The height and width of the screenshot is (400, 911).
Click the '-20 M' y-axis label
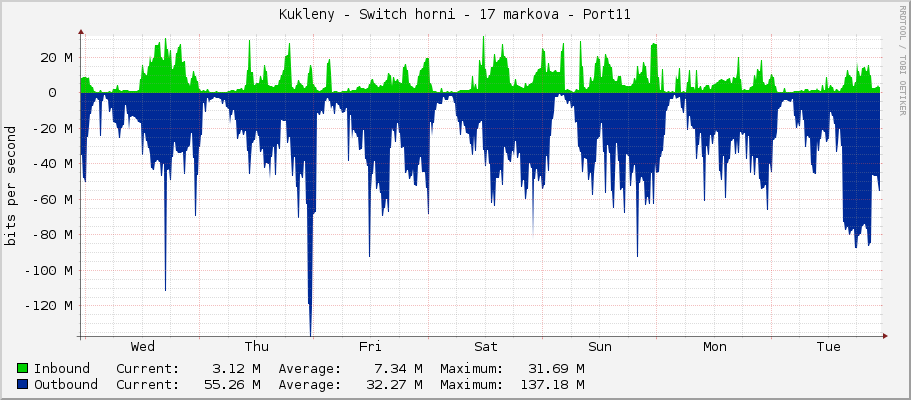click(x=53, y=128)
